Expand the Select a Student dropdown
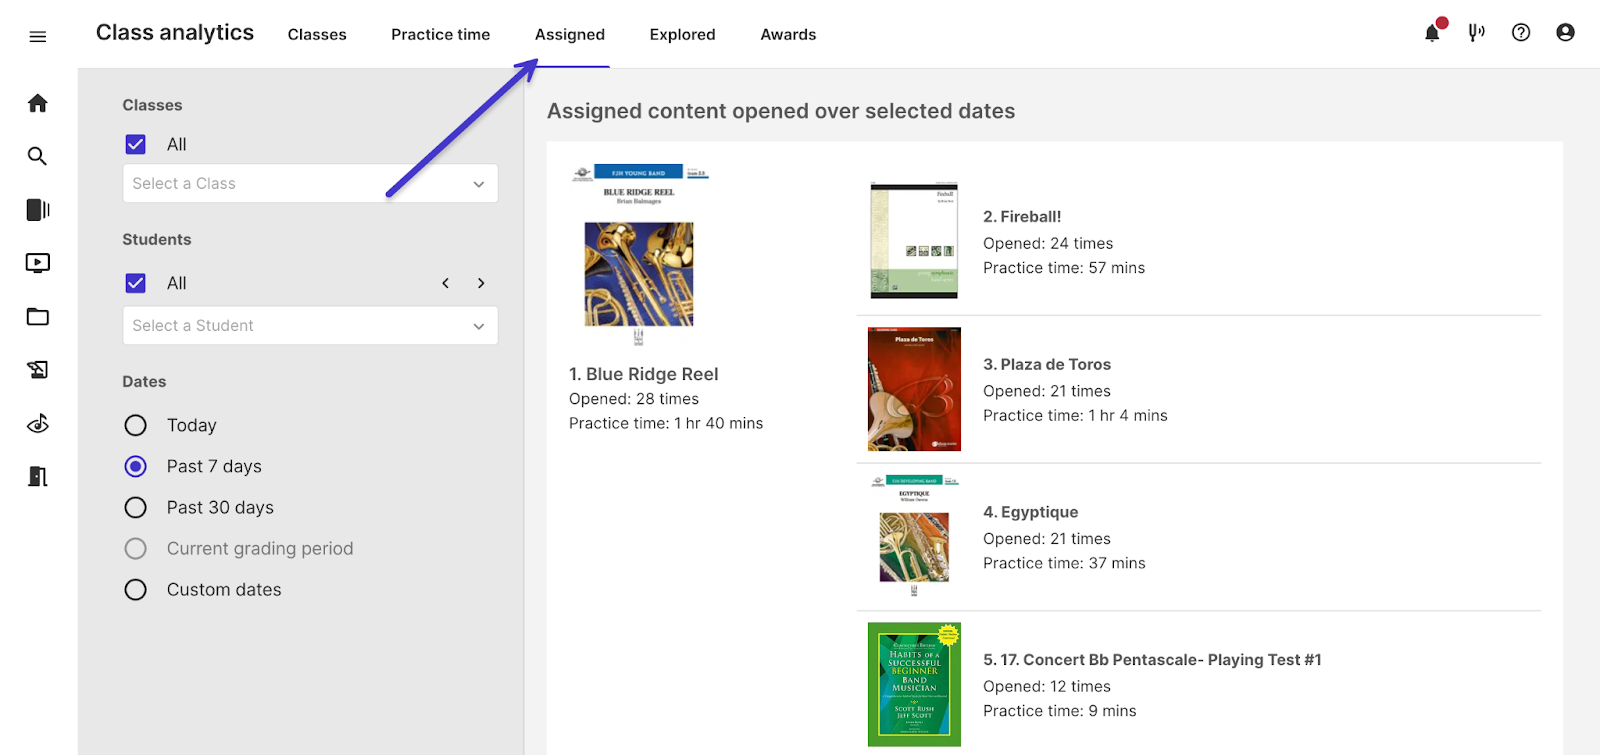 tap(310, 326)
